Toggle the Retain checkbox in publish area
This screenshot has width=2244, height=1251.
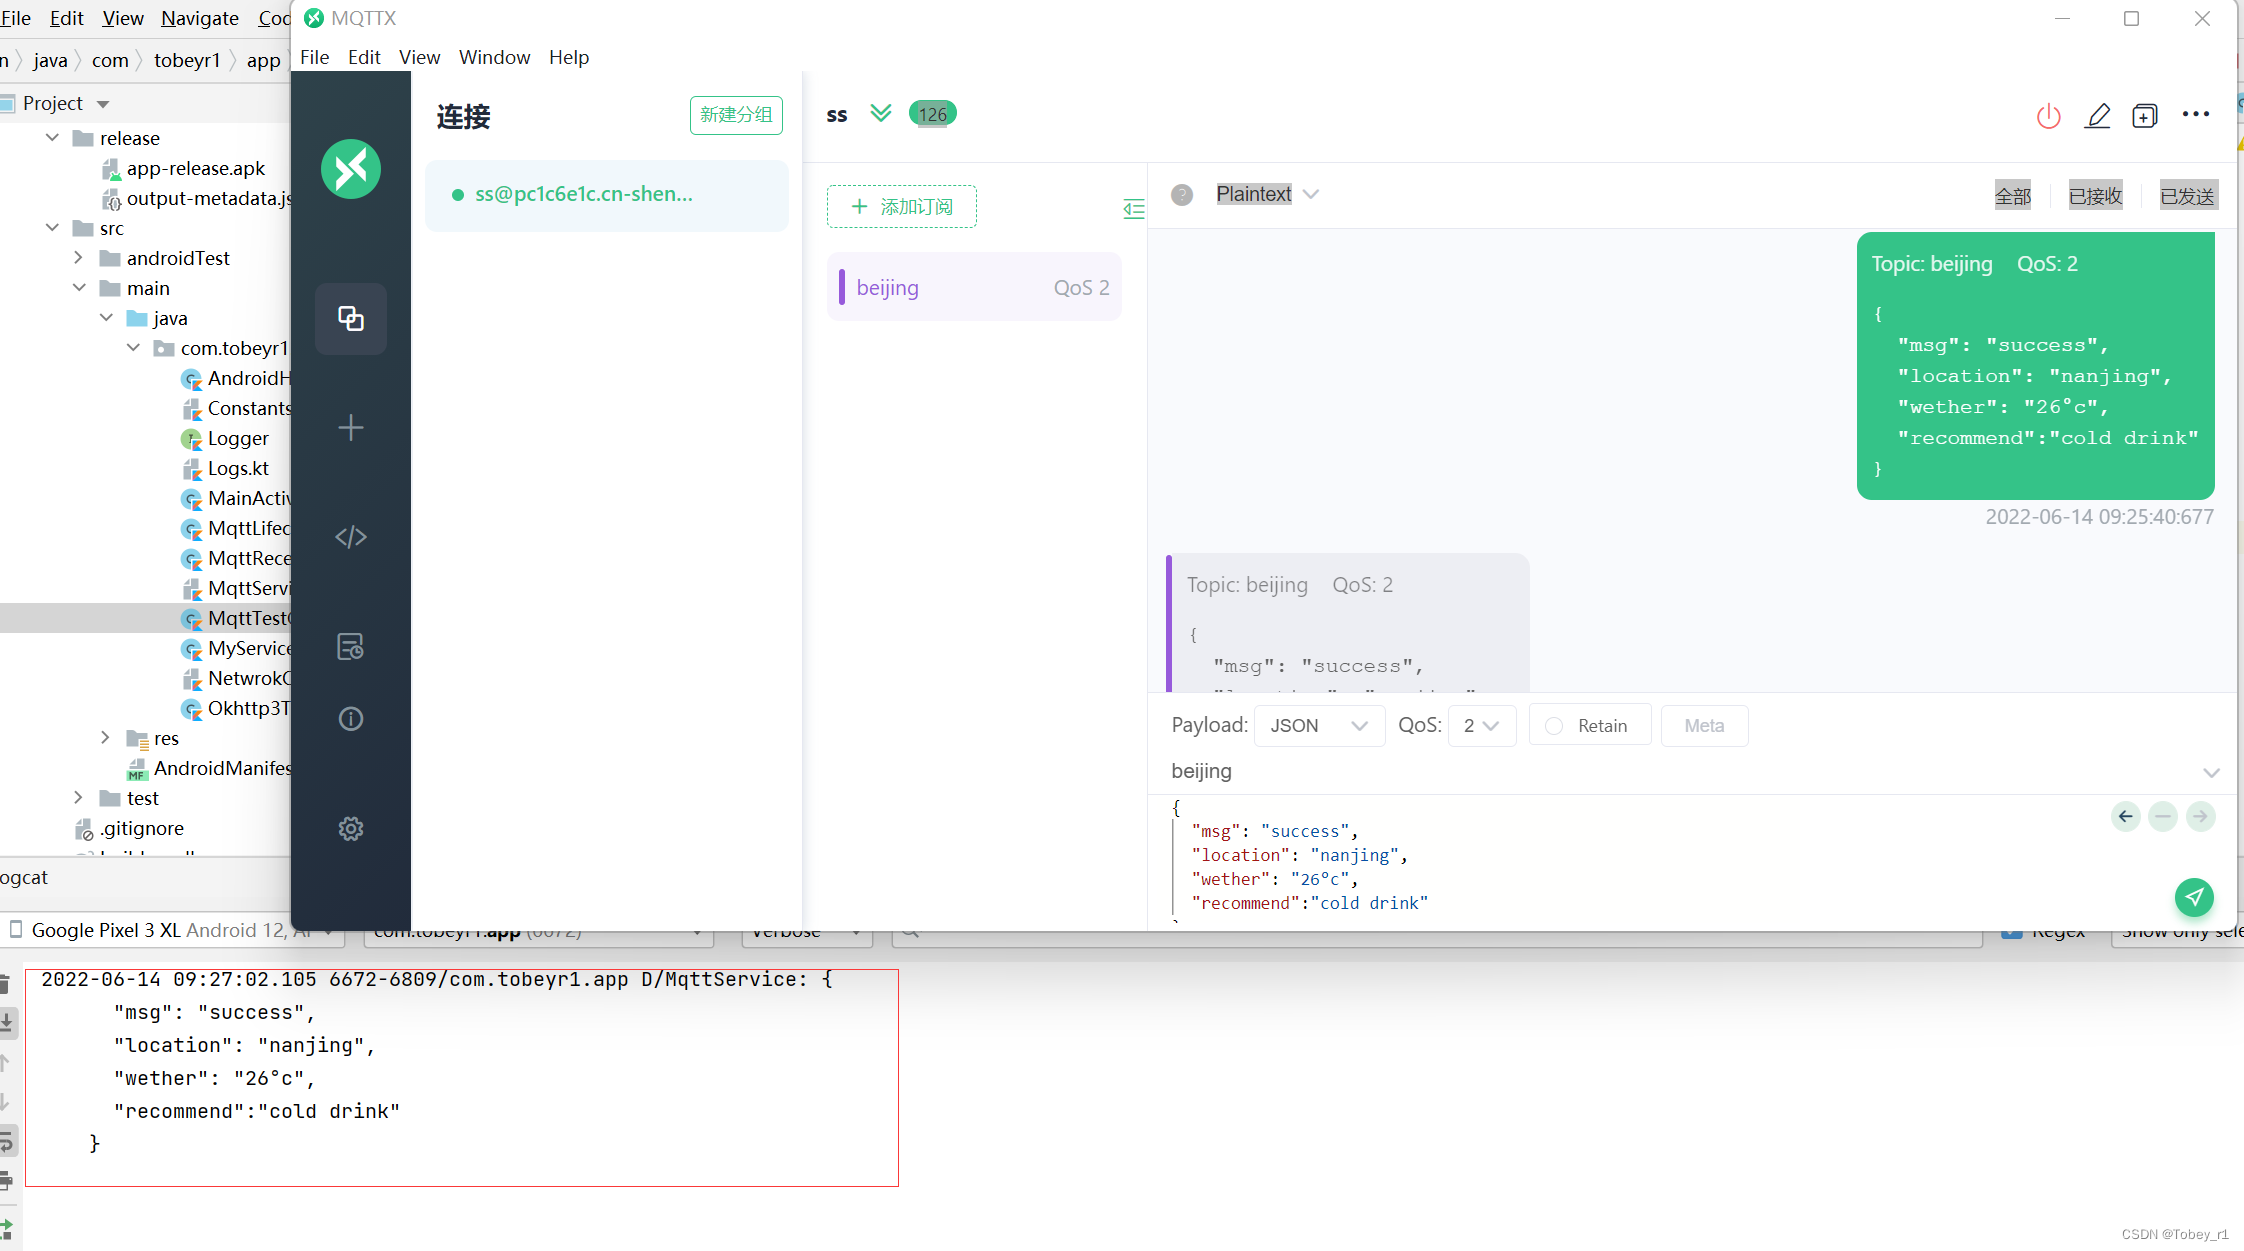click(1552, 726)
